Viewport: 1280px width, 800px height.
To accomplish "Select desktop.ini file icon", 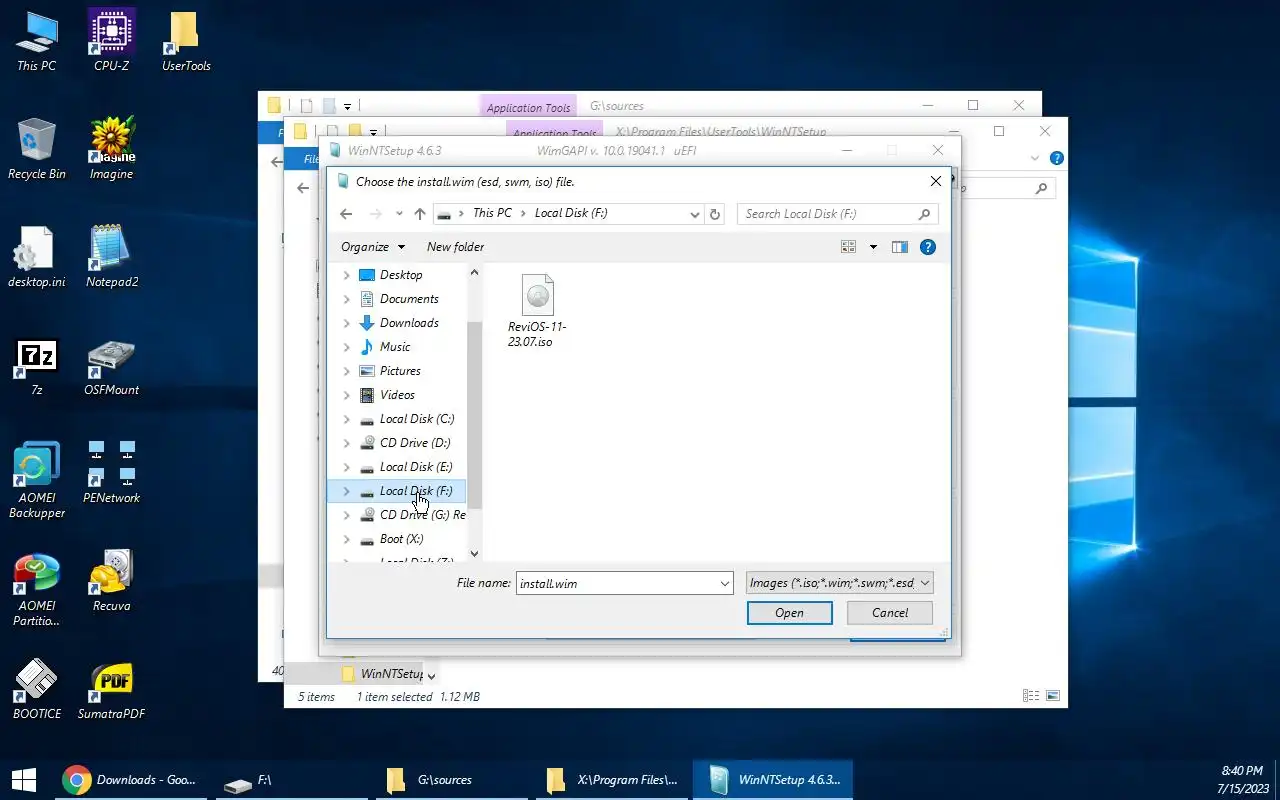I will pyautogui.click(x=36, y=257).
